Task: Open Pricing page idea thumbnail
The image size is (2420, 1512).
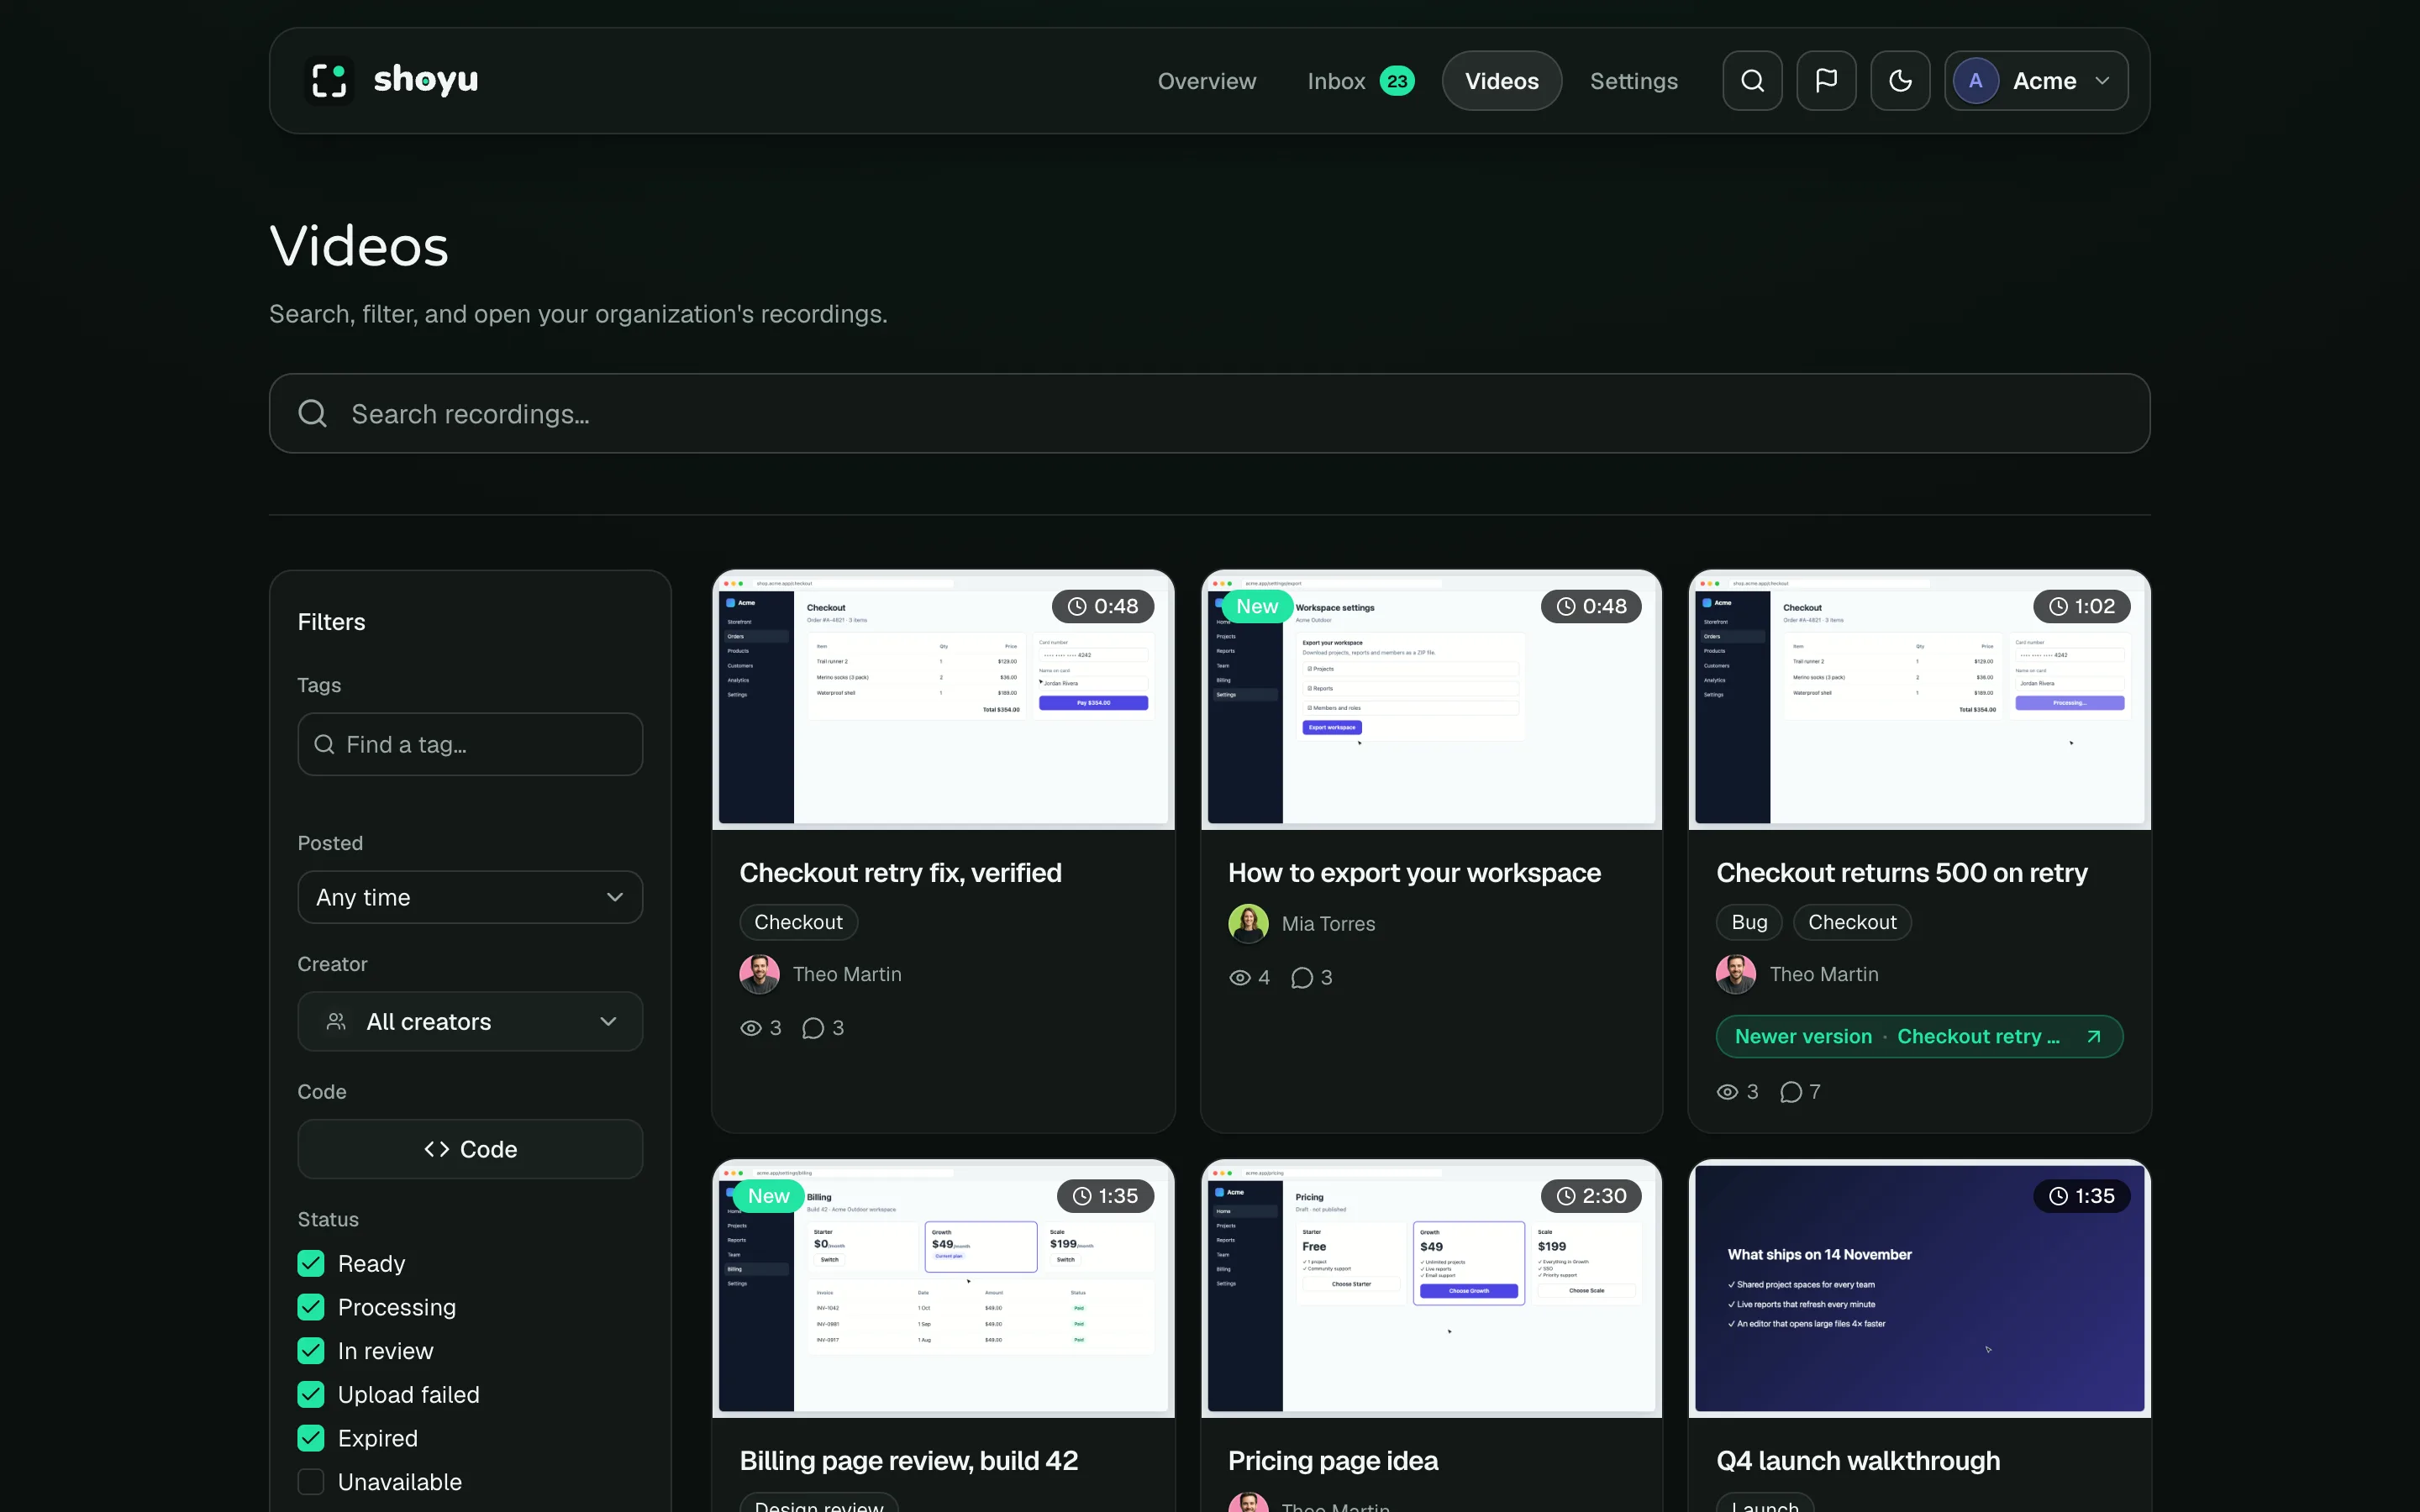Action: (x=1431, y=1289)
